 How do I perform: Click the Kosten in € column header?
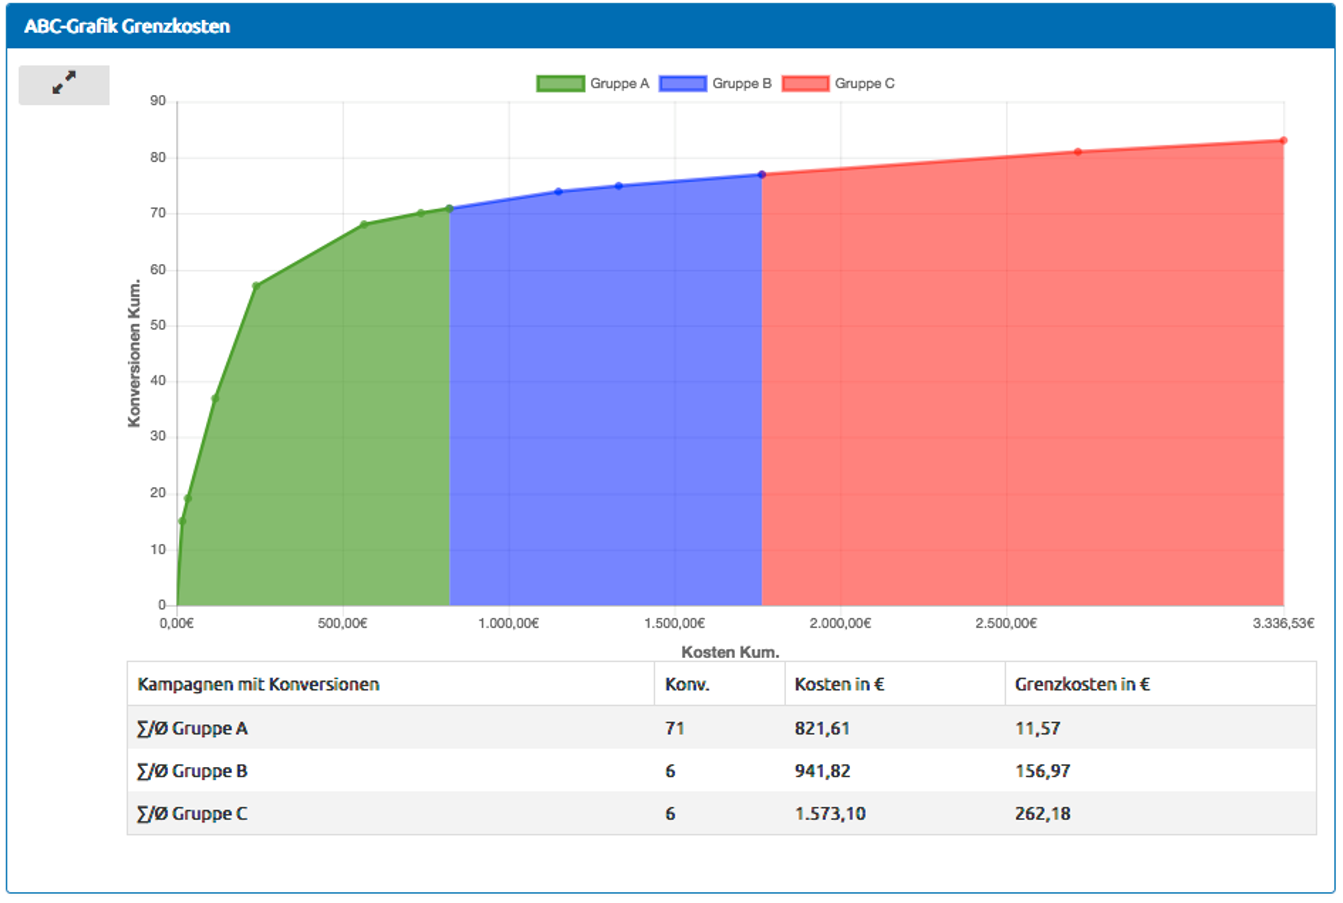click(839, 685)
